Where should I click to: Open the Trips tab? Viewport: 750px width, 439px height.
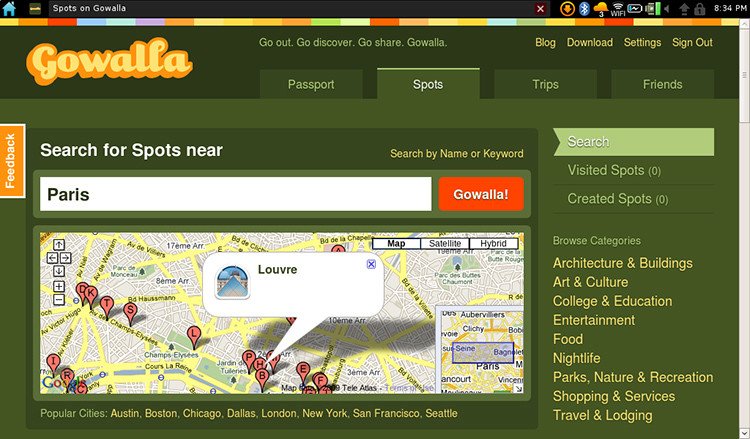click(545, 84)
